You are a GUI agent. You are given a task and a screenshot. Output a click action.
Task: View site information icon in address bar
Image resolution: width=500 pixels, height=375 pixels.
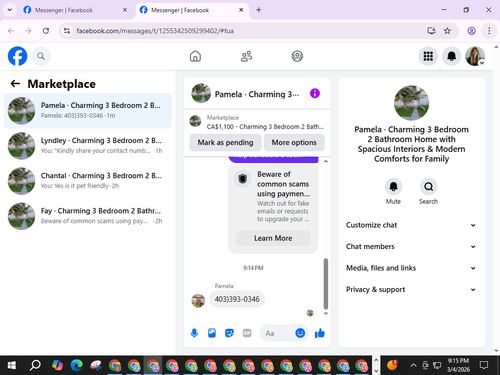[x=67, y=31]
